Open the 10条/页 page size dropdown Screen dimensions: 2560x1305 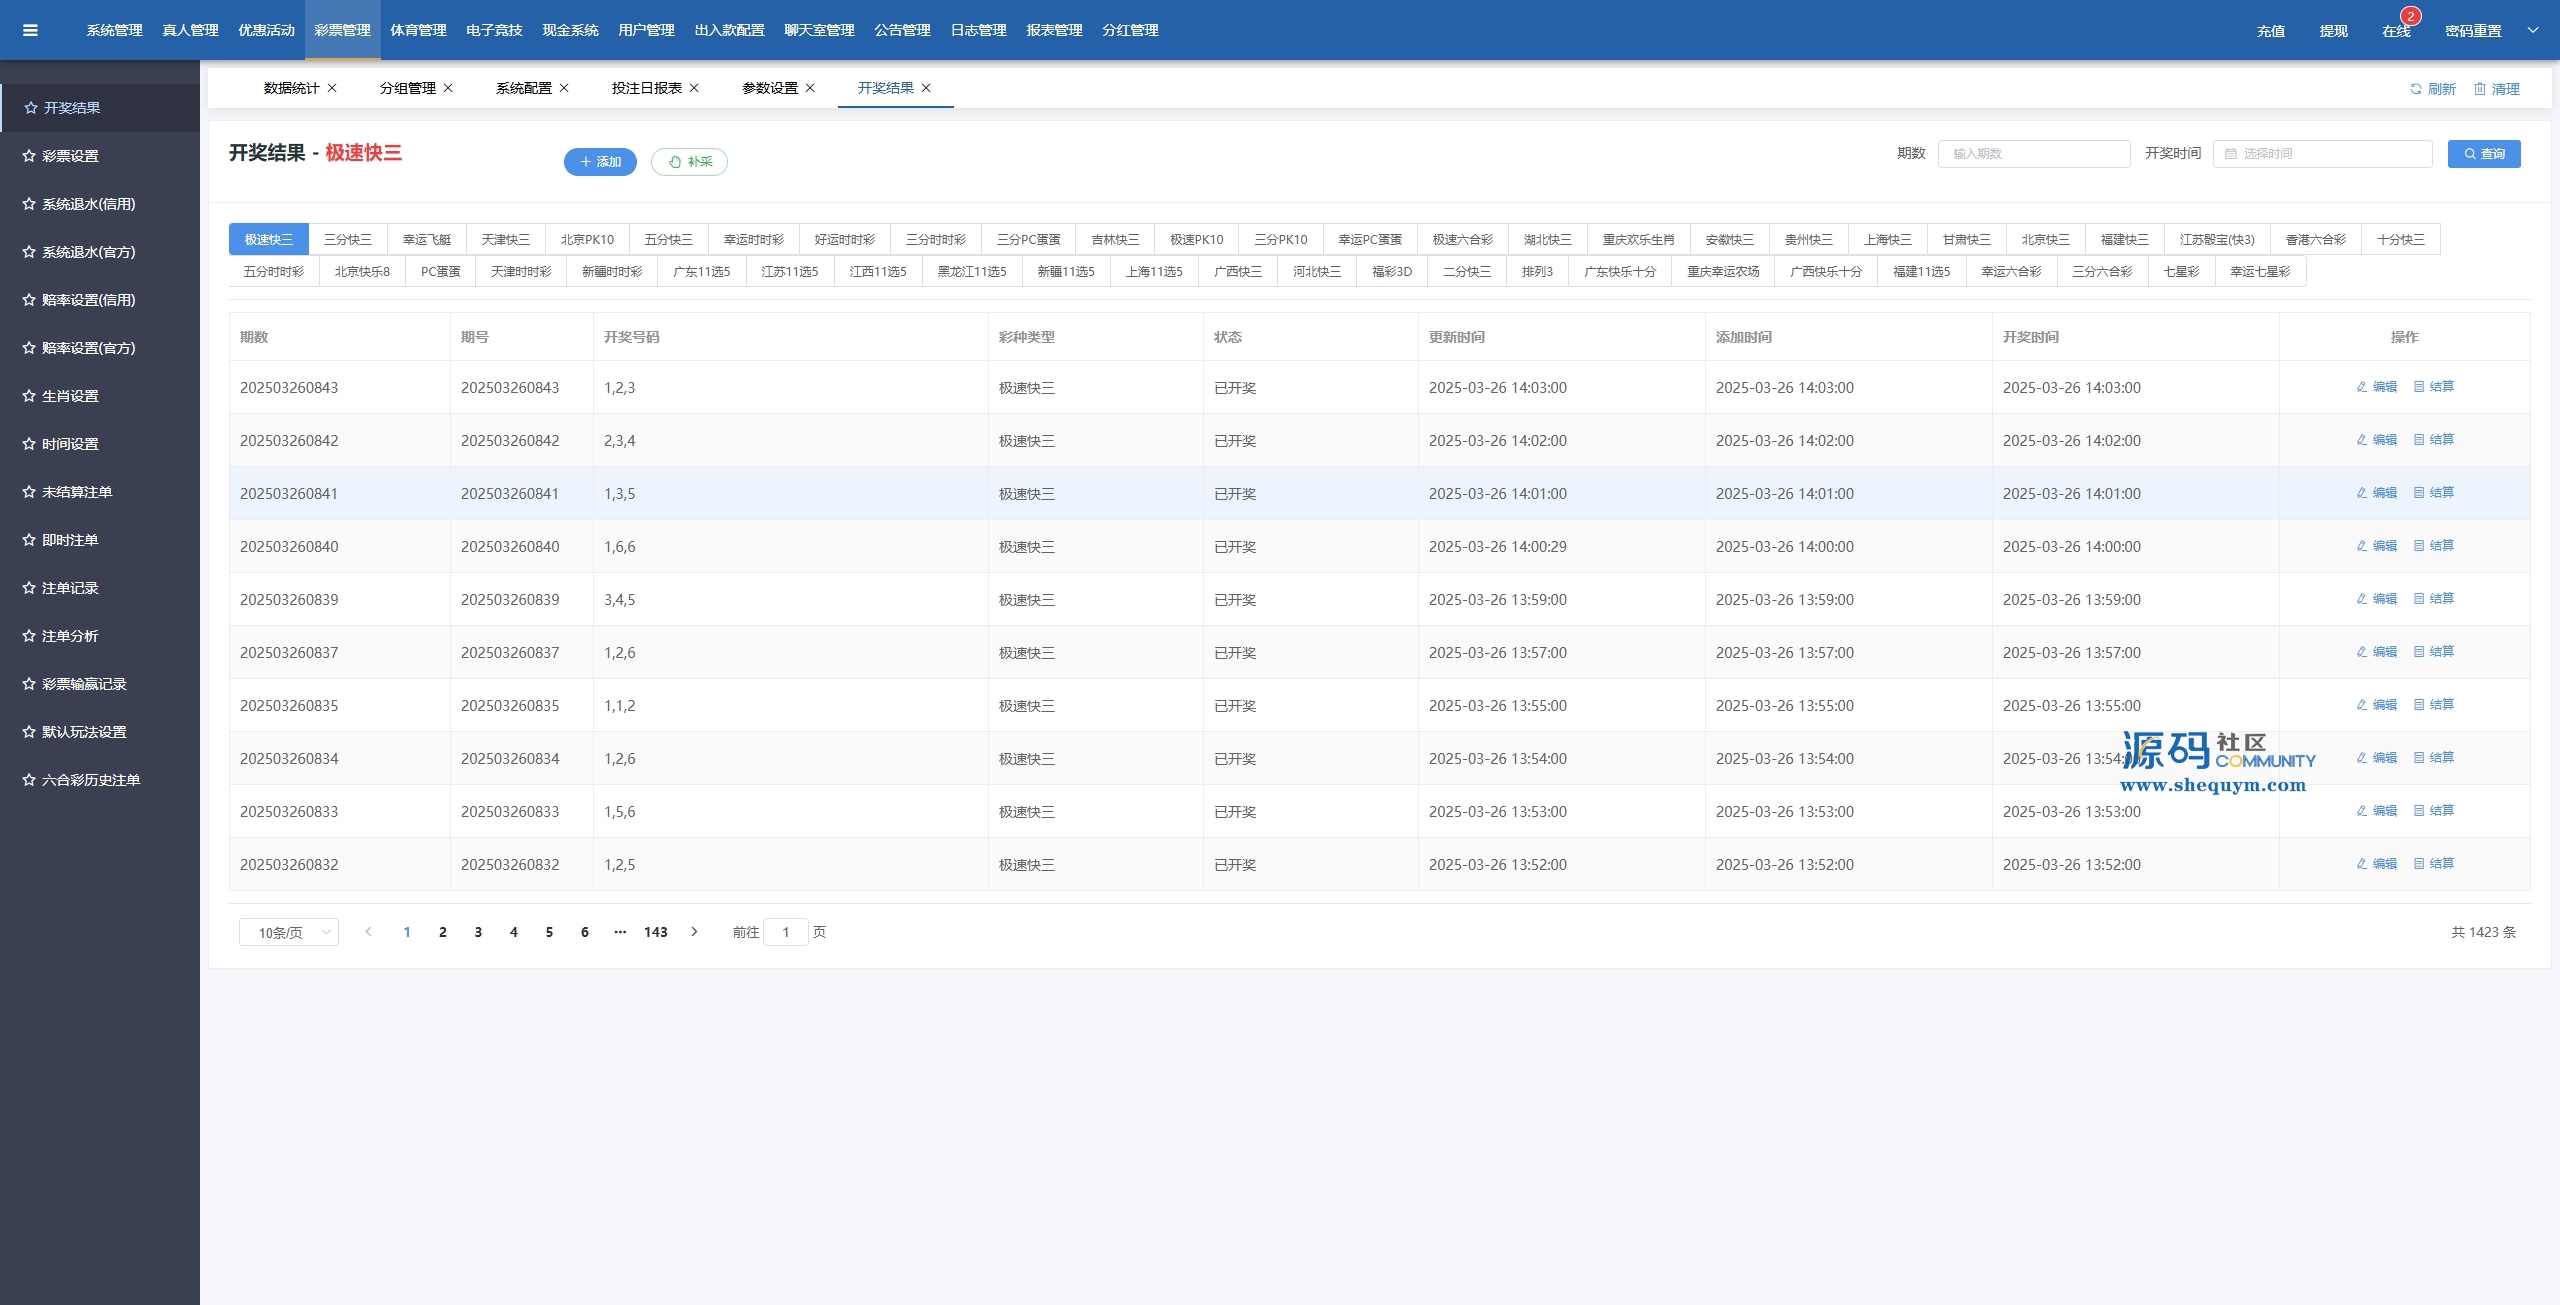(288, 932)
